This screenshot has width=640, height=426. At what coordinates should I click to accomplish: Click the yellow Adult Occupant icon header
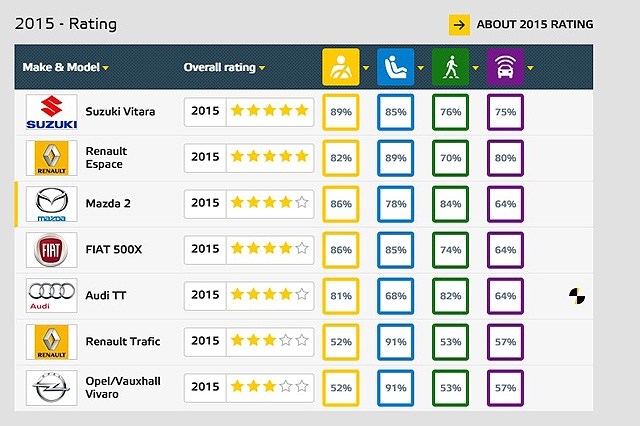point(341,67)
